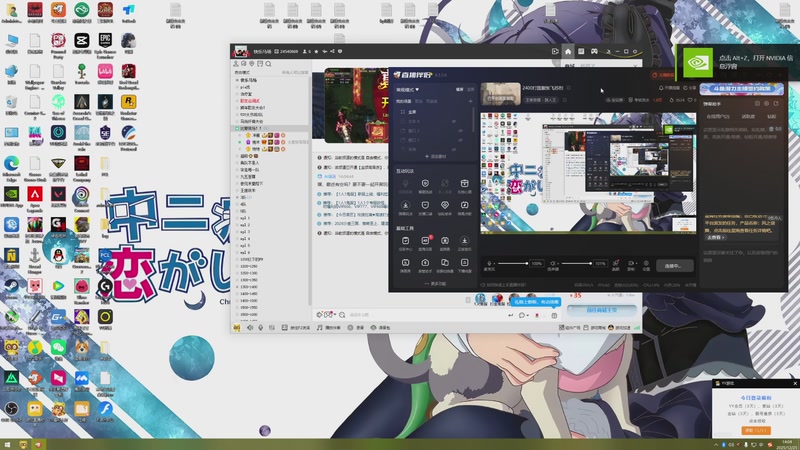Screen dimensions: 800x450
Task: Click the 分享 share link
Action: tap(690, 88)
